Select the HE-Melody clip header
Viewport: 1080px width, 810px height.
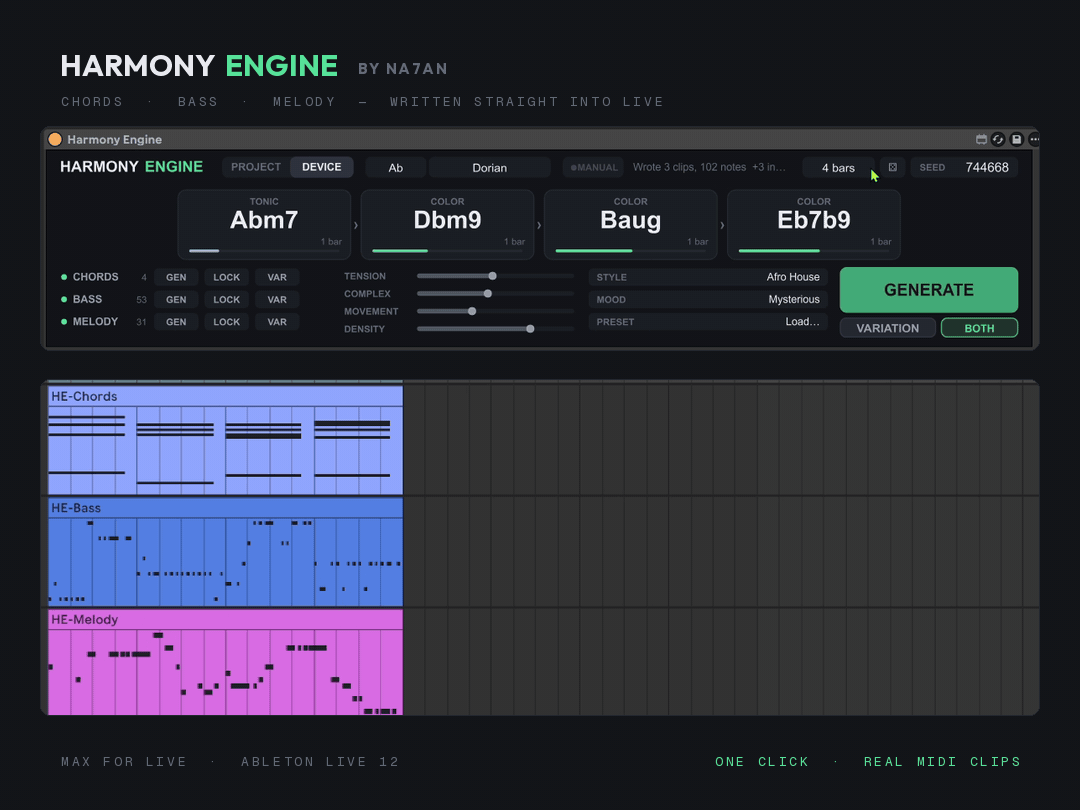pyautogui.click(x=225, y=619)
